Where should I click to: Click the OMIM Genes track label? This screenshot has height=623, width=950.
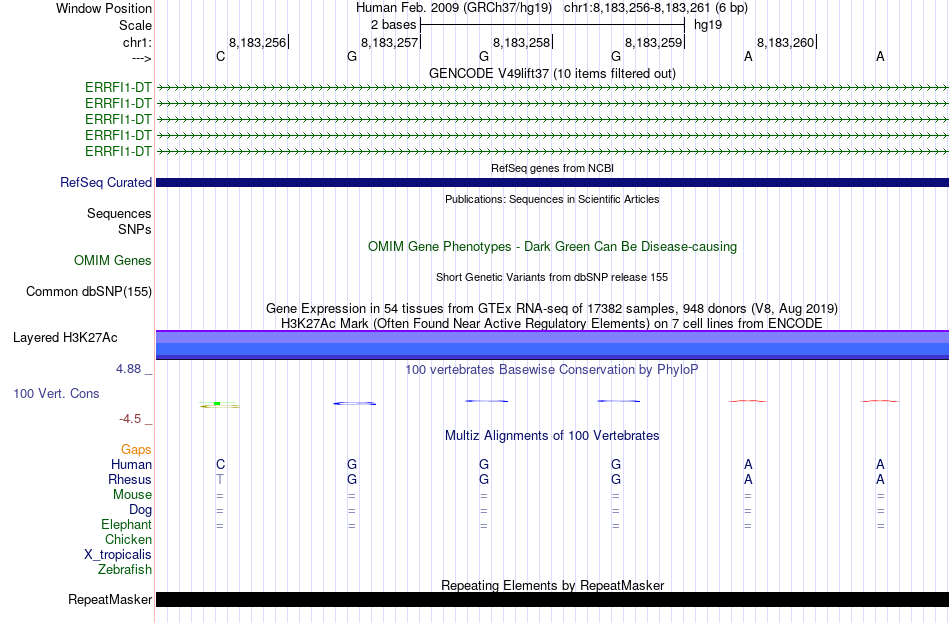[112, 260]
